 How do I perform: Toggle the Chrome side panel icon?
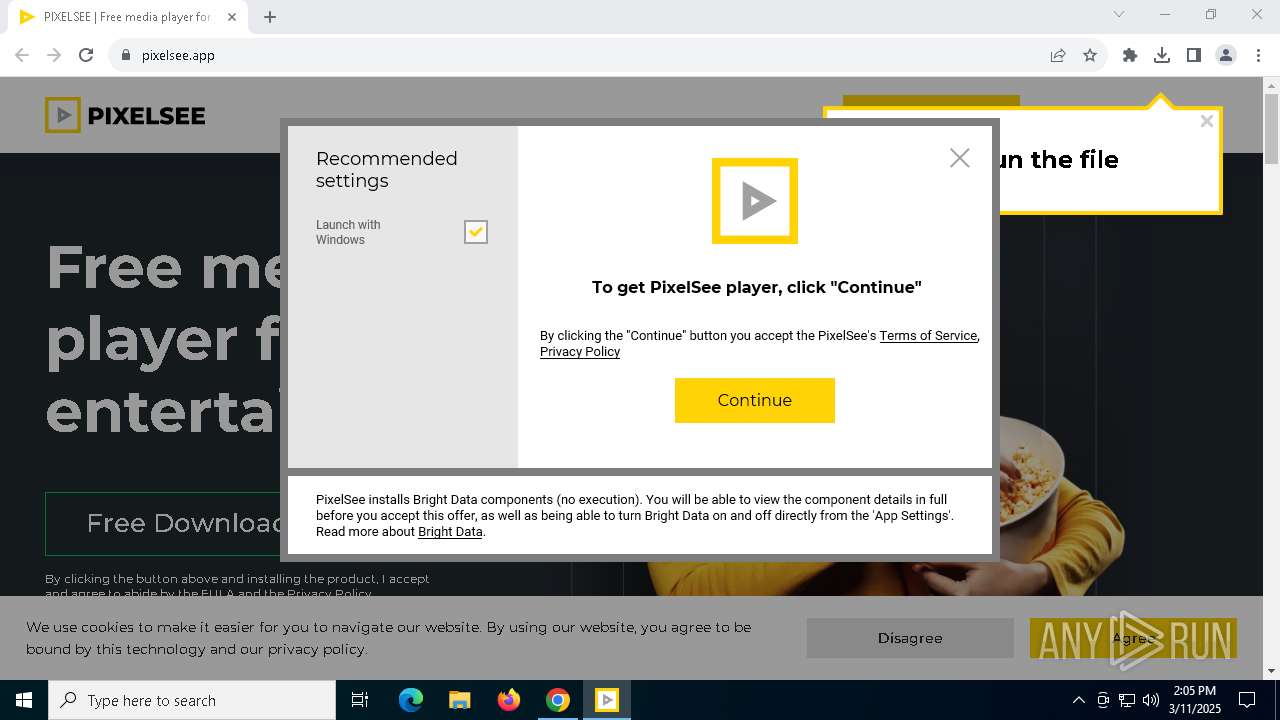coord(1194,55)
